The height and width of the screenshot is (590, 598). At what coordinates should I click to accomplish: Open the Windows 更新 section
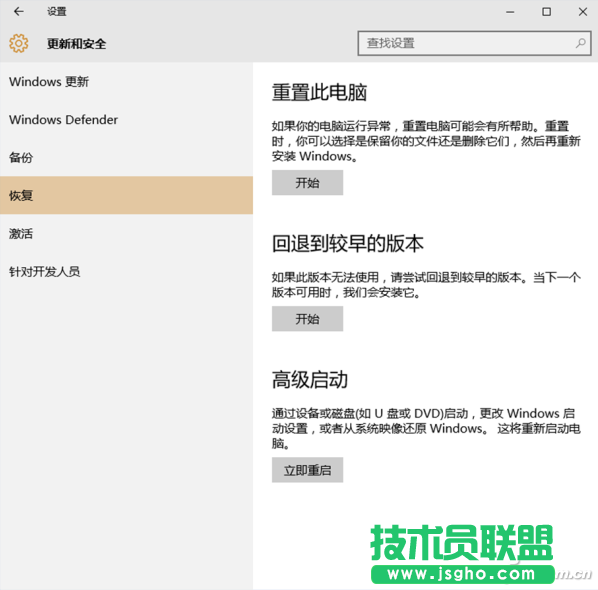pos(126,82)
